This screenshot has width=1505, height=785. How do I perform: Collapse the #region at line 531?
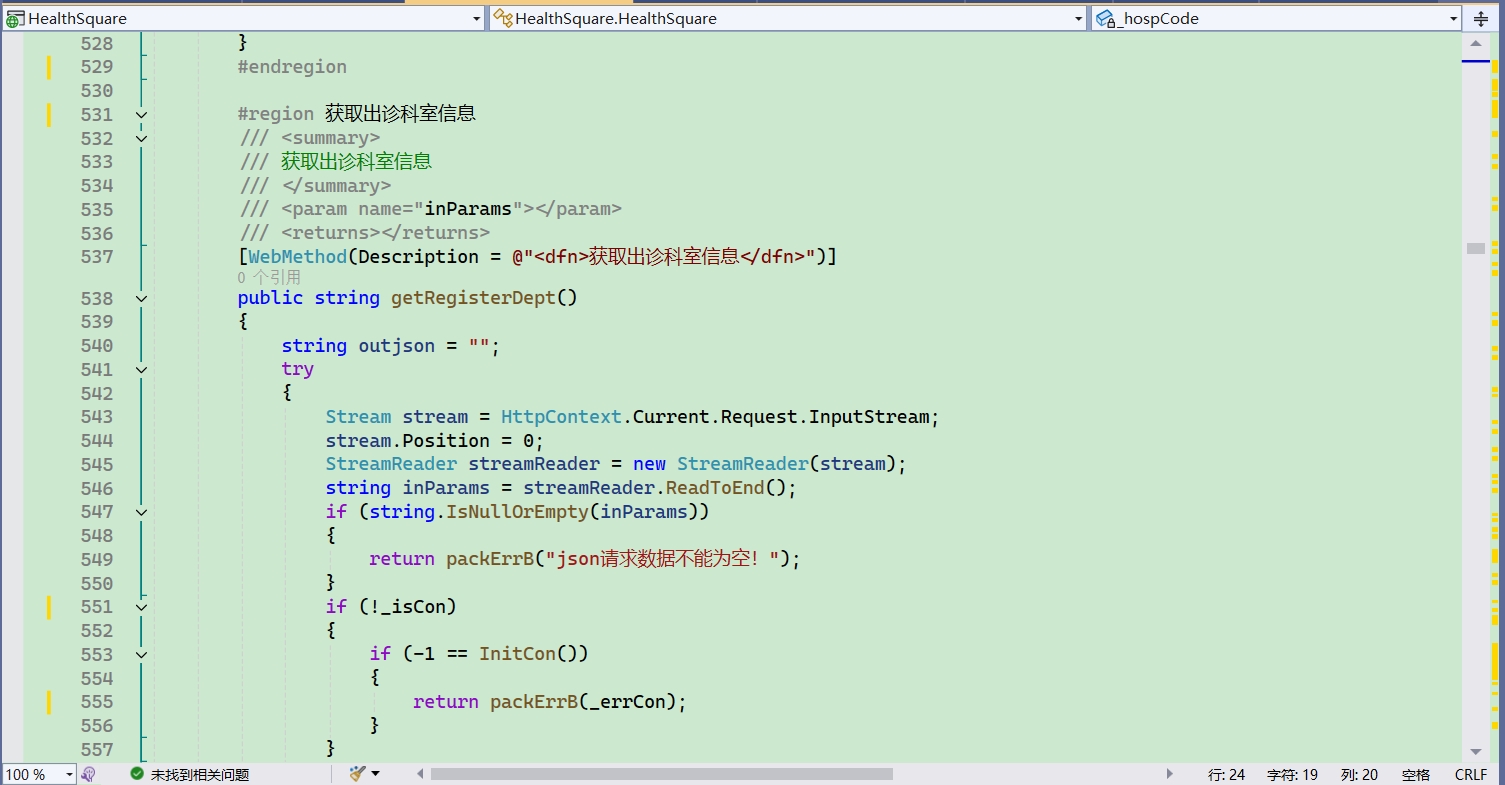point(141,115)
